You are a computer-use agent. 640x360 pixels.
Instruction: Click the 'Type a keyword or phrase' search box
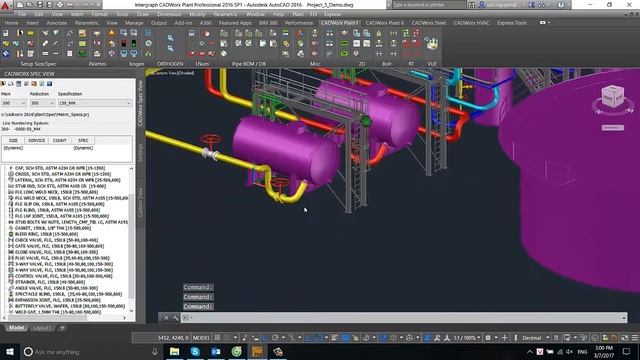pyautogui.click(x=429, y=5)
